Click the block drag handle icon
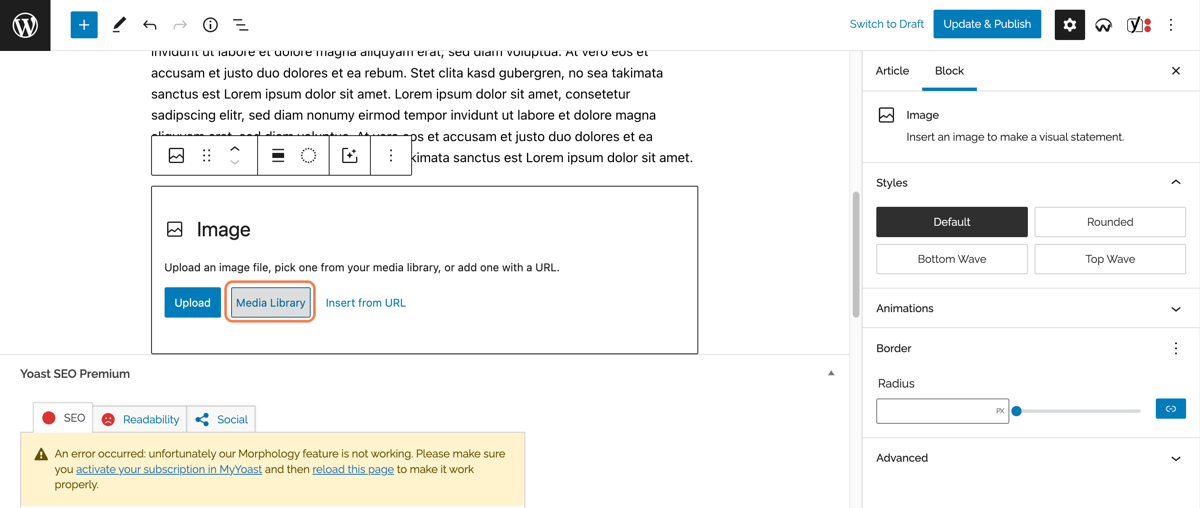The width and height of the screenshot is (1200, 508). tap(207, 156)
